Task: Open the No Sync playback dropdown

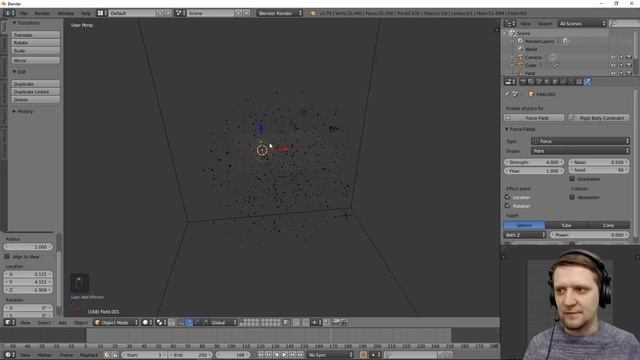Action: 330,355
